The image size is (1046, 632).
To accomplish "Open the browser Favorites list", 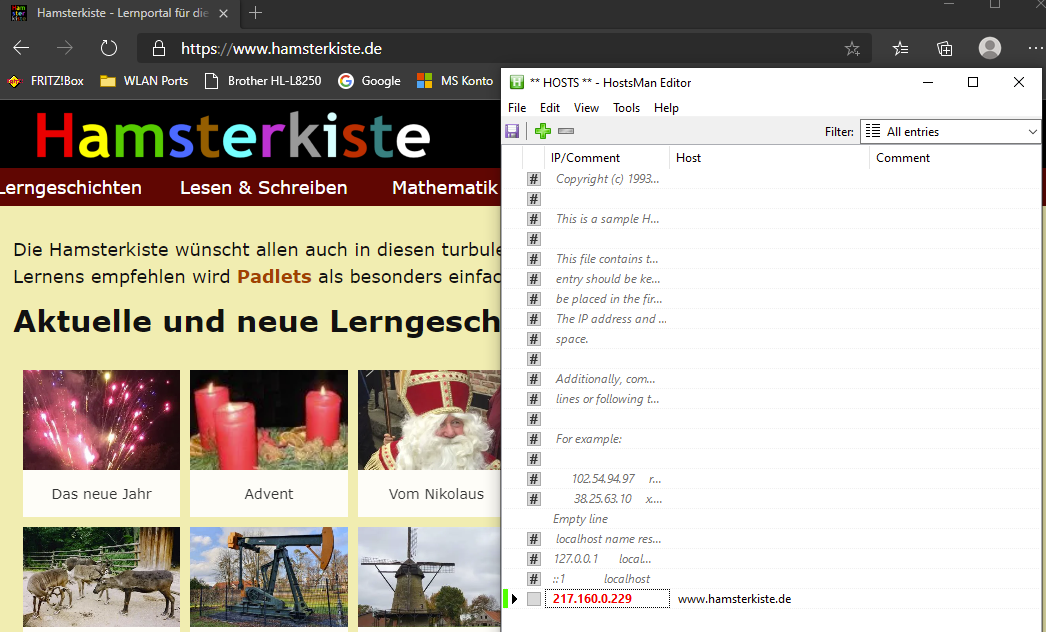I will pos(901,49).
